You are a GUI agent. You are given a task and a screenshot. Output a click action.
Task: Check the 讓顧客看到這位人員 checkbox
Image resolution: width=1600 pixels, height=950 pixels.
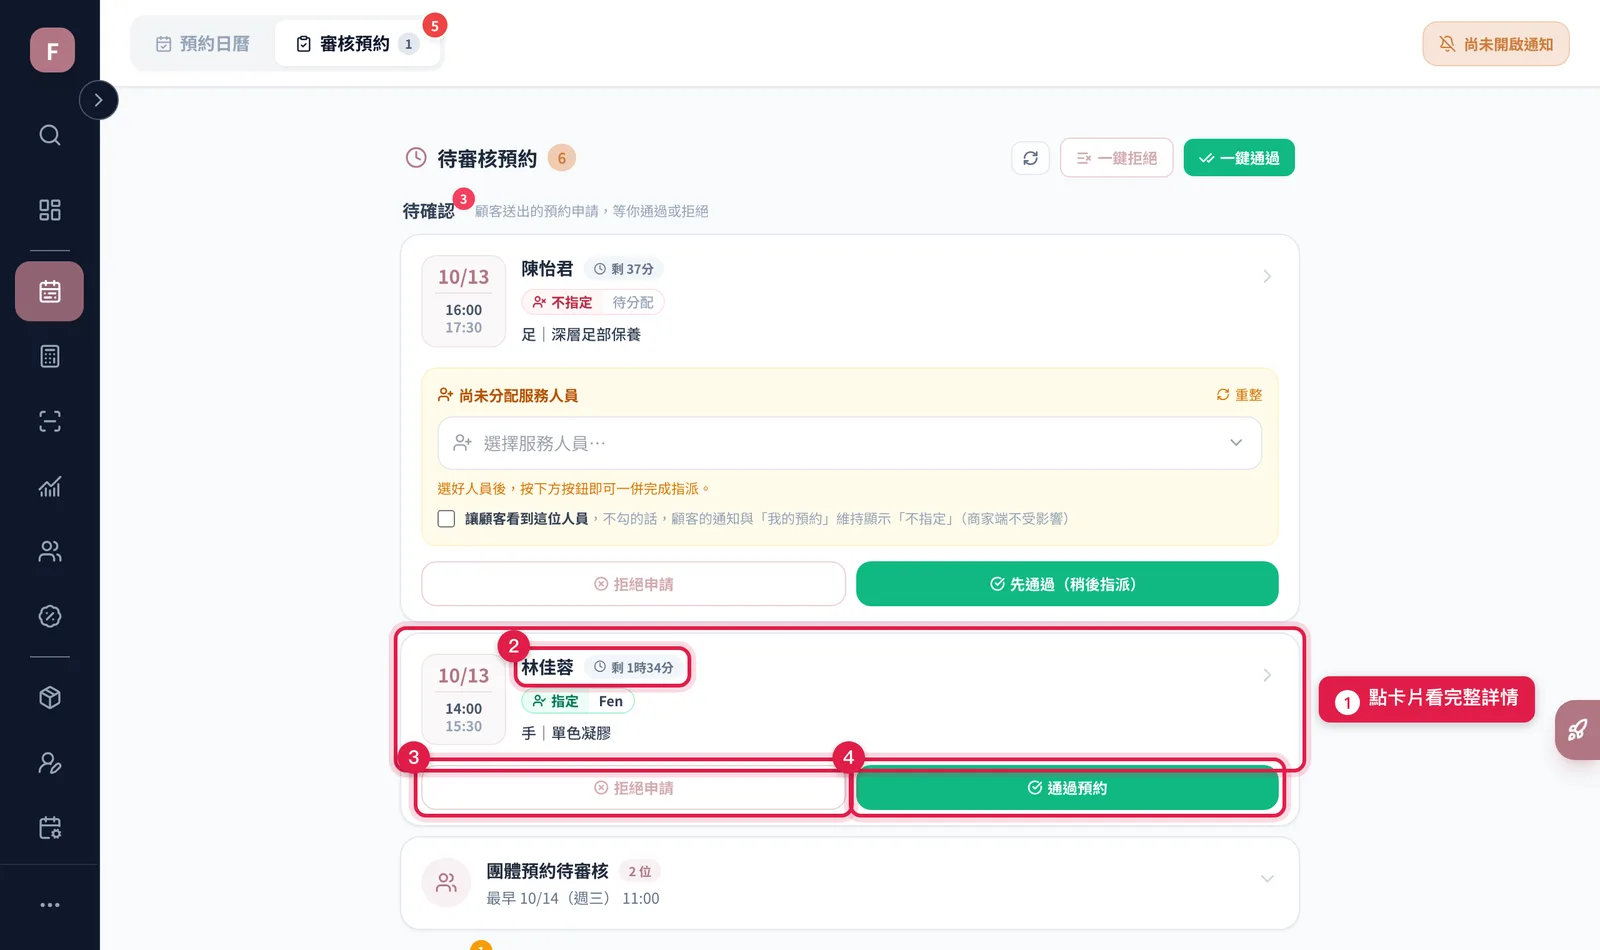click(x=446, y=519)
